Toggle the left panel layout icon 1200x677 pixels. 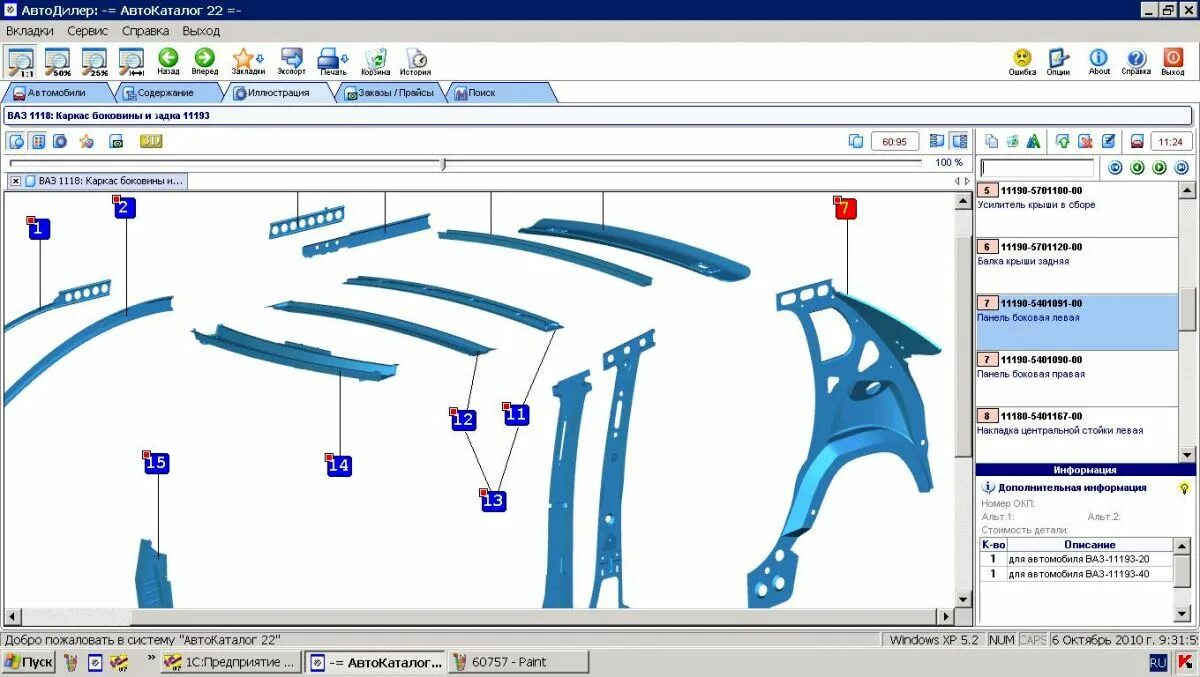(937, 141)
